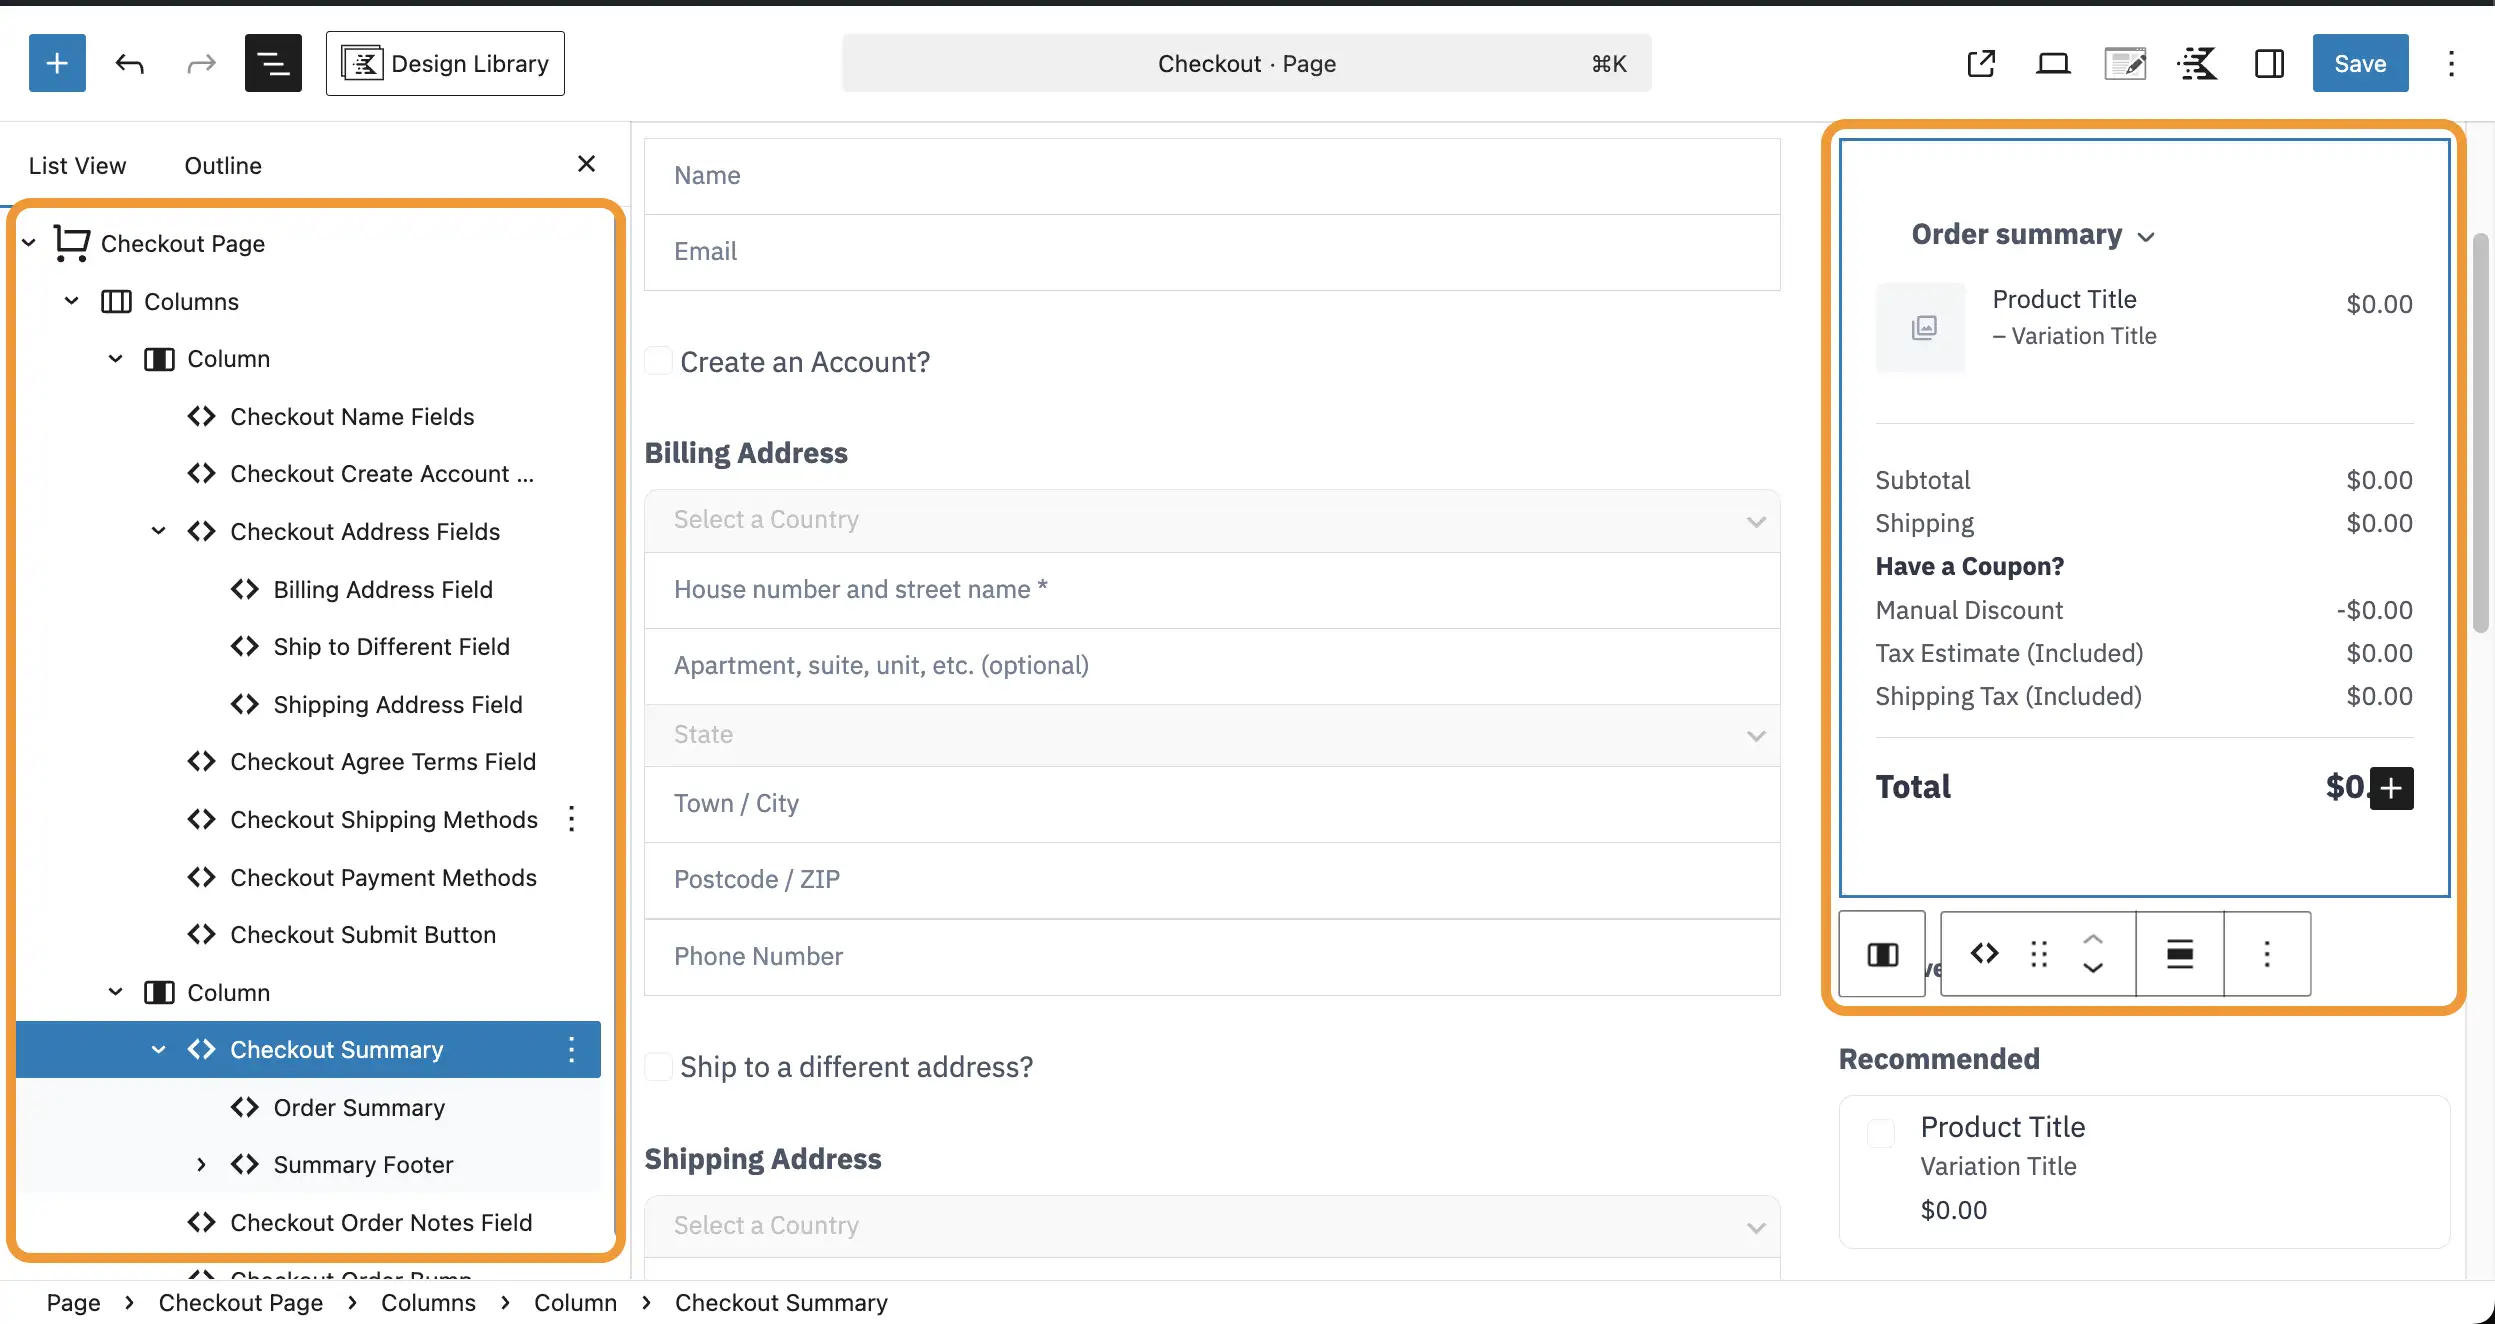This screenshot has width=2495, height=1324.
Task: Select the parent Column block button
Action: 1882,954
